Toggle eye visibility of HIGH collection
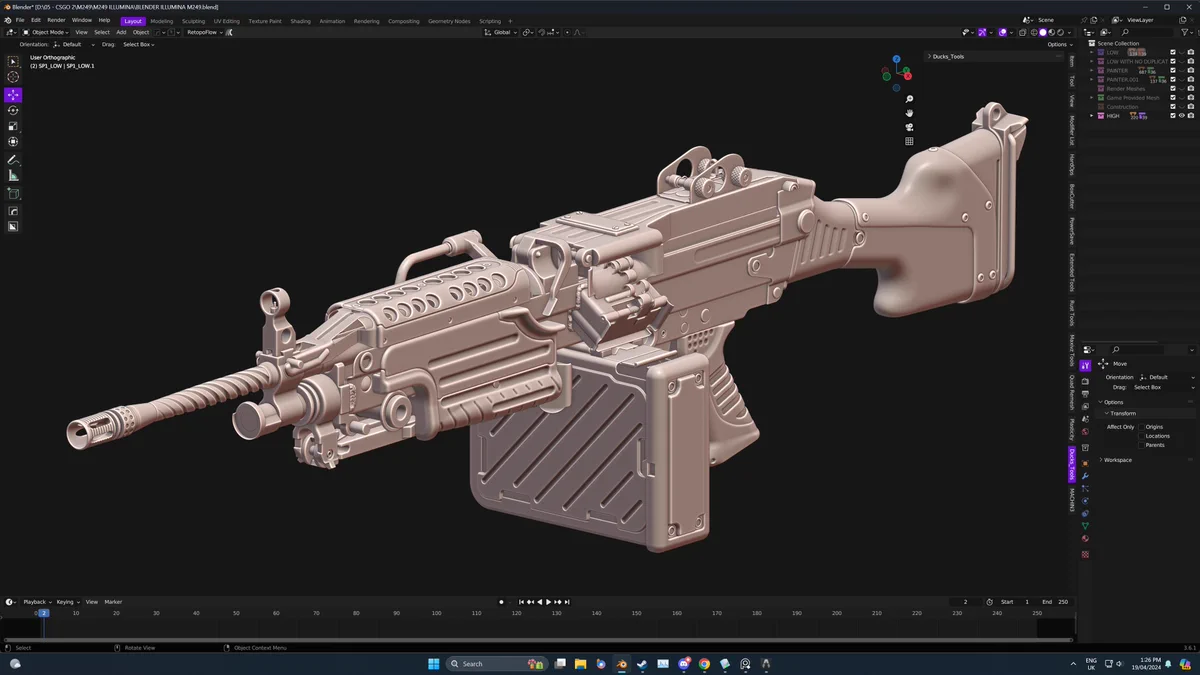This screenshot has height=675, width=1200. click(1182, 116)
